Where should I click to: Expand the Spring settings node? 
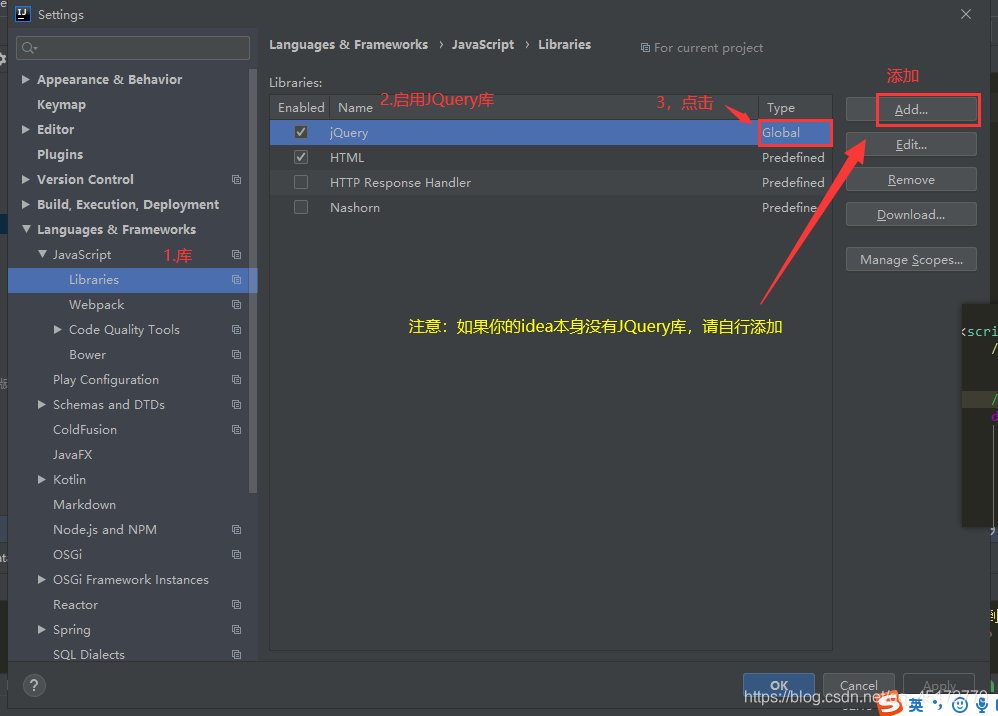[x=41, y=629]
